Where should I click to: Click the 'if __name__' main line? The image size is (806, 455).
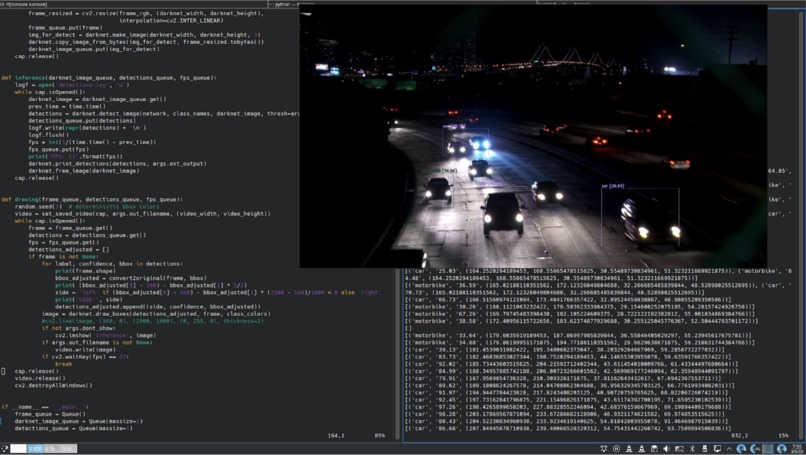(x=45, y=407)
